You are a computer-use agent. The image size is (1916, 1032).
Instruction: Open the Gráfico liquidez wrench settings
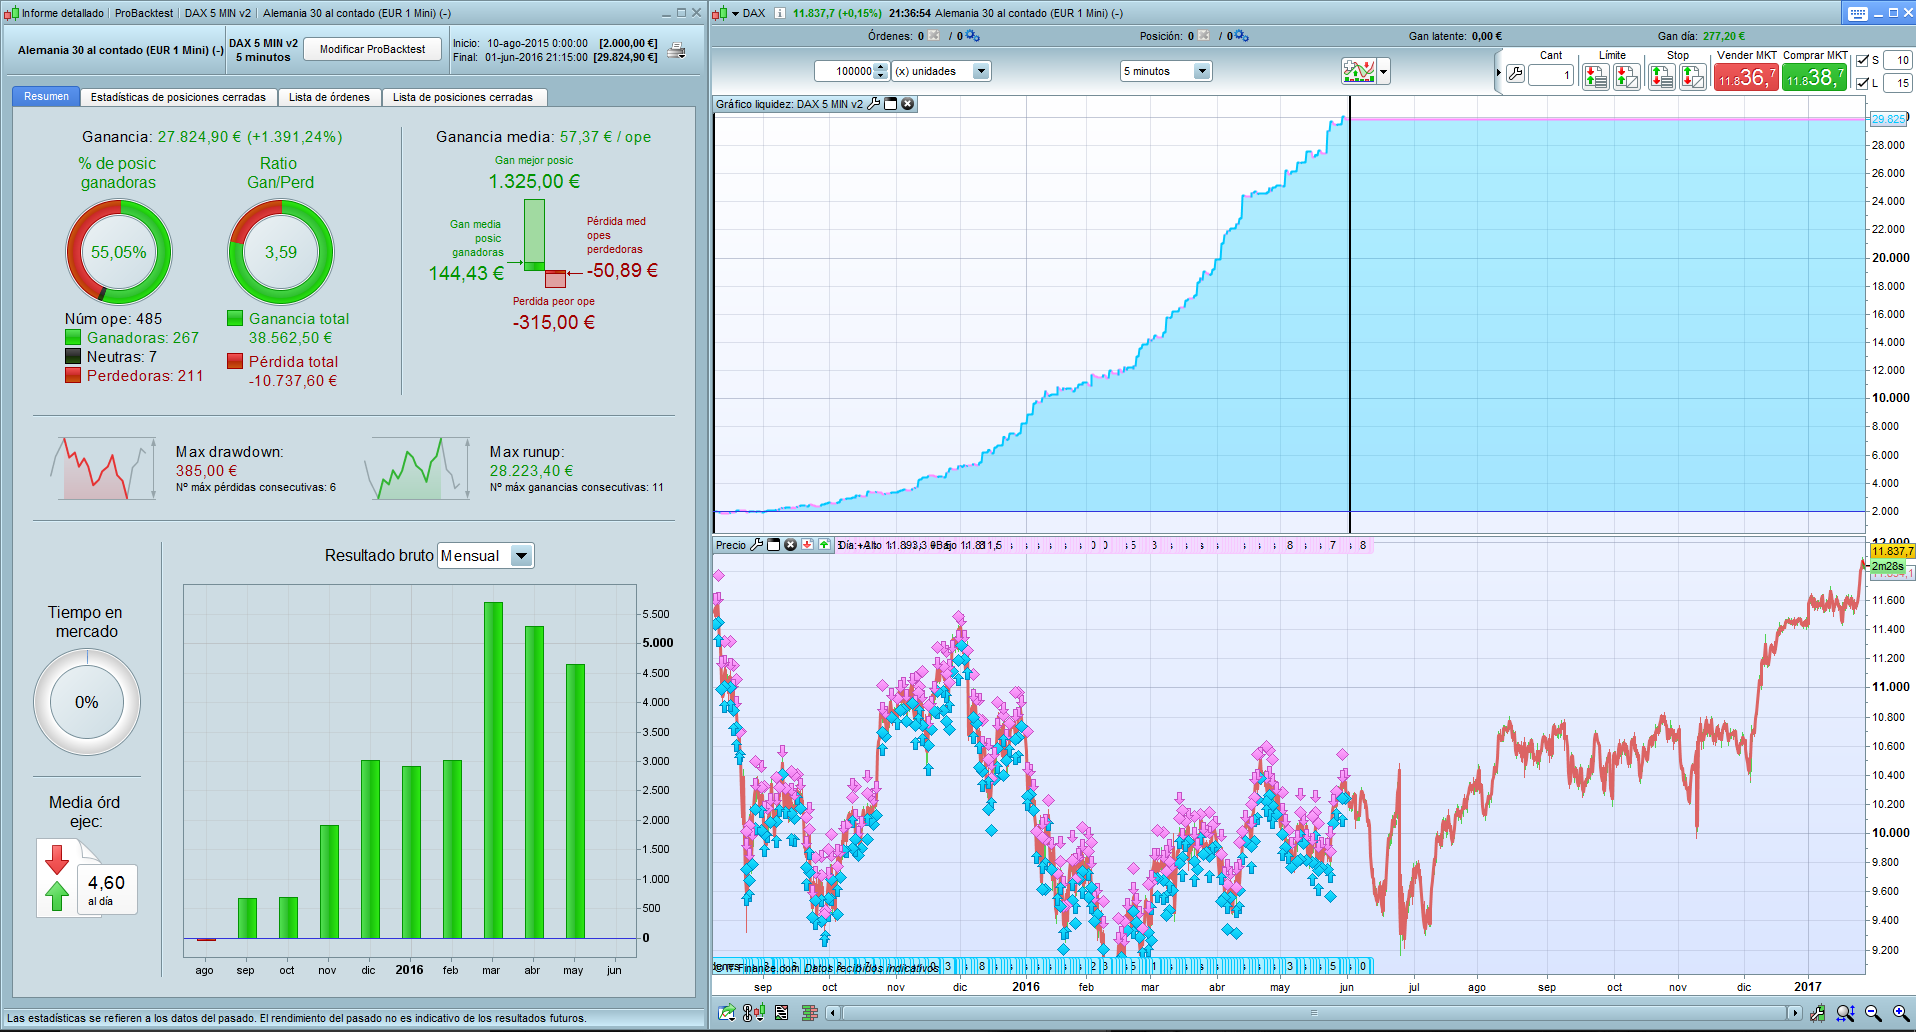click(x=873, y=104)
